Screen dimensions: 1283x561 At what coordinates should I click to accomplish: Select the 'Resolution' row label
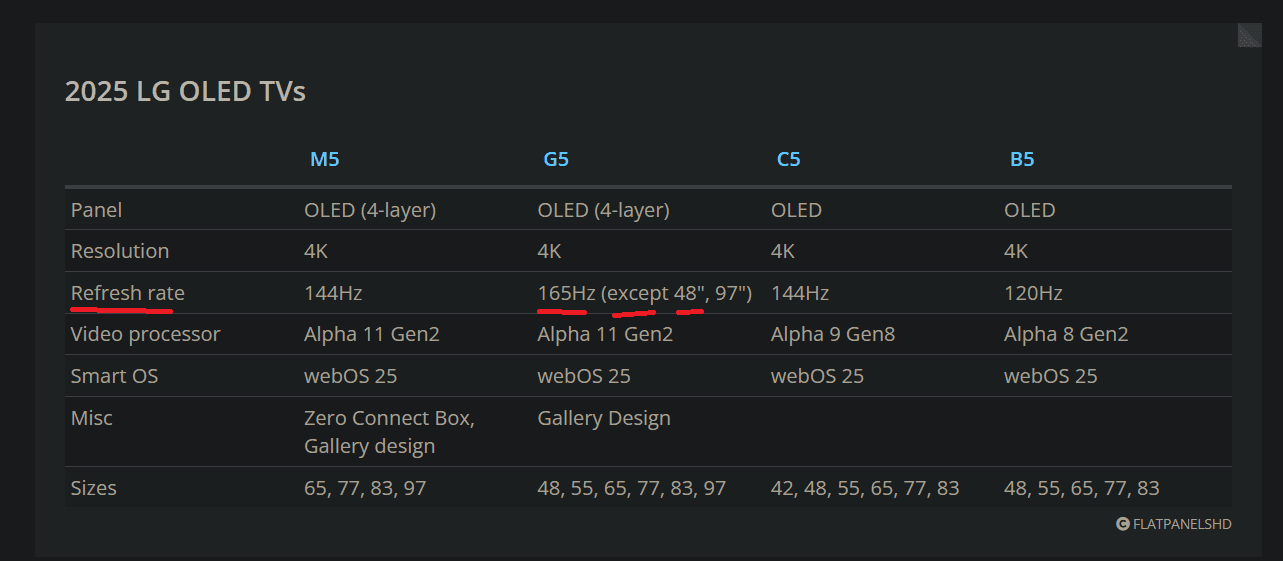120,251
